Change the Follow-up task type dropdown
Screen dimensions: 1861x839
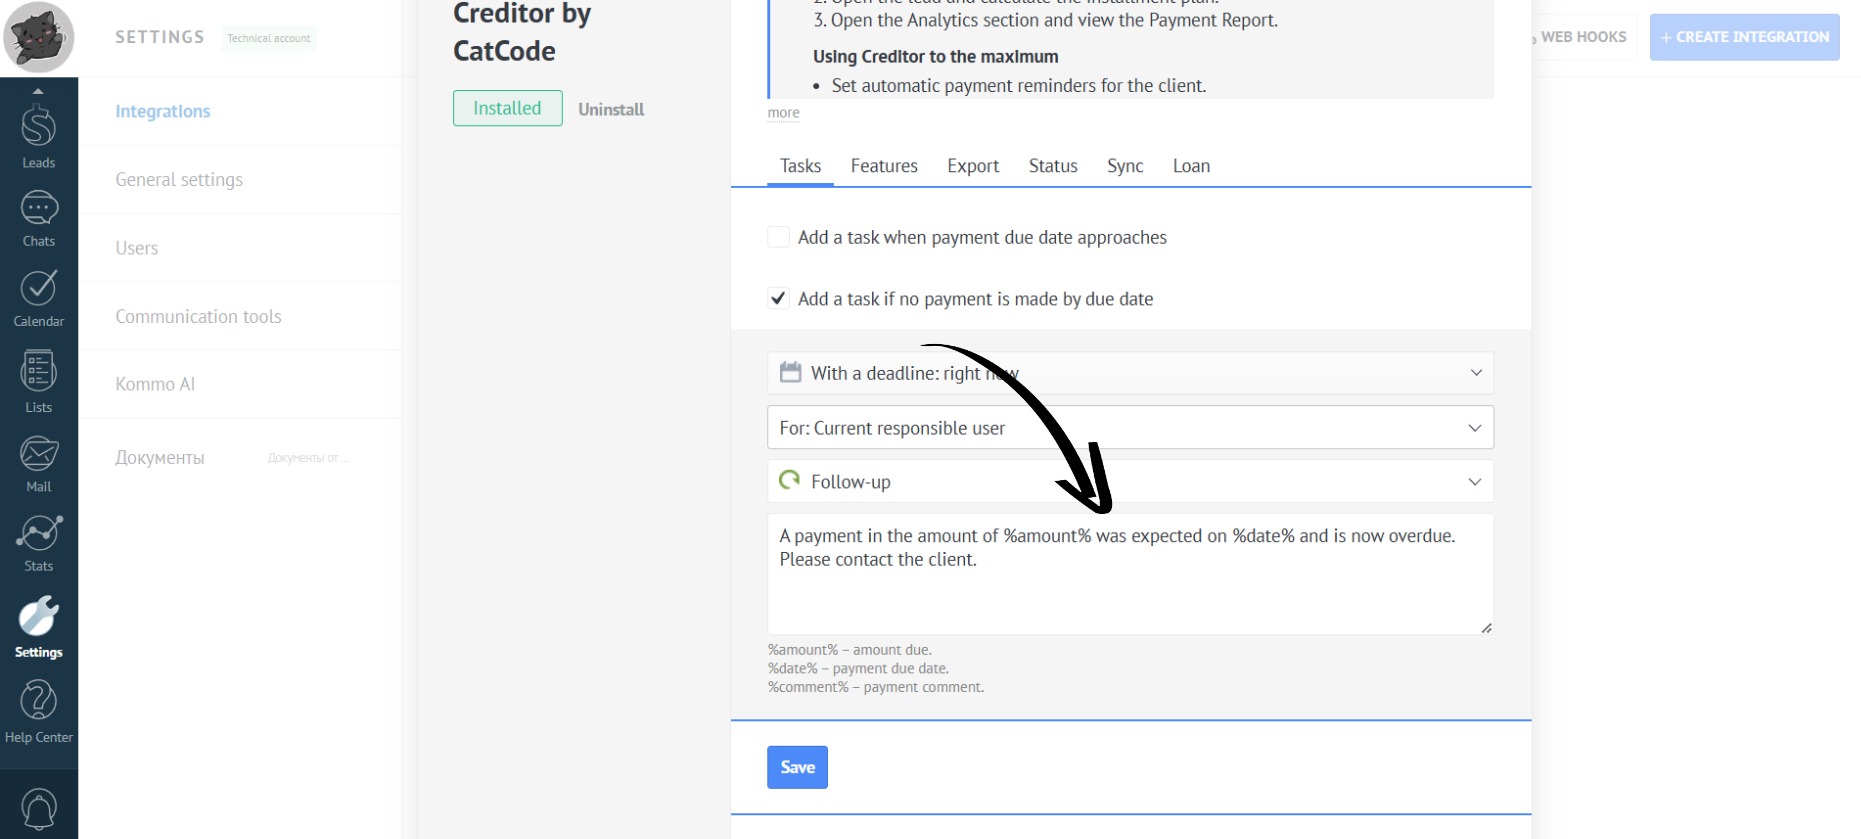click(x=1130, y=482)
